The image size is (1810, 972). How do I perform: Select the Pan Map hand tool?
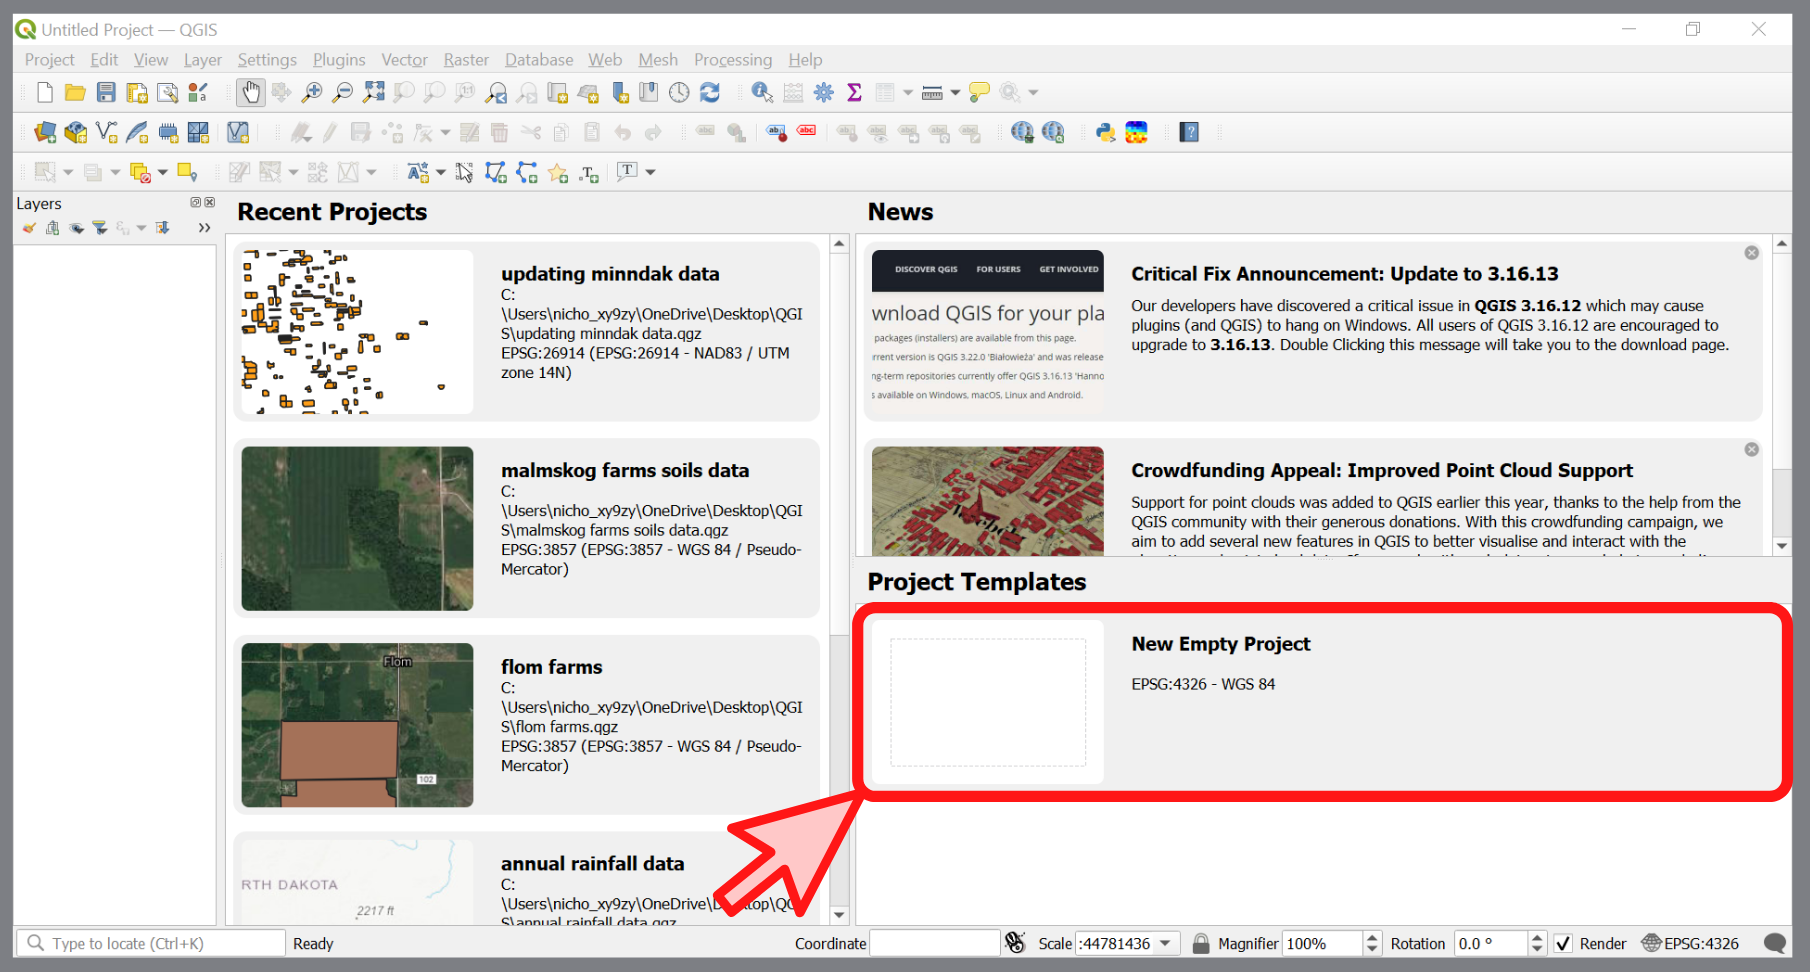(250, 93)
